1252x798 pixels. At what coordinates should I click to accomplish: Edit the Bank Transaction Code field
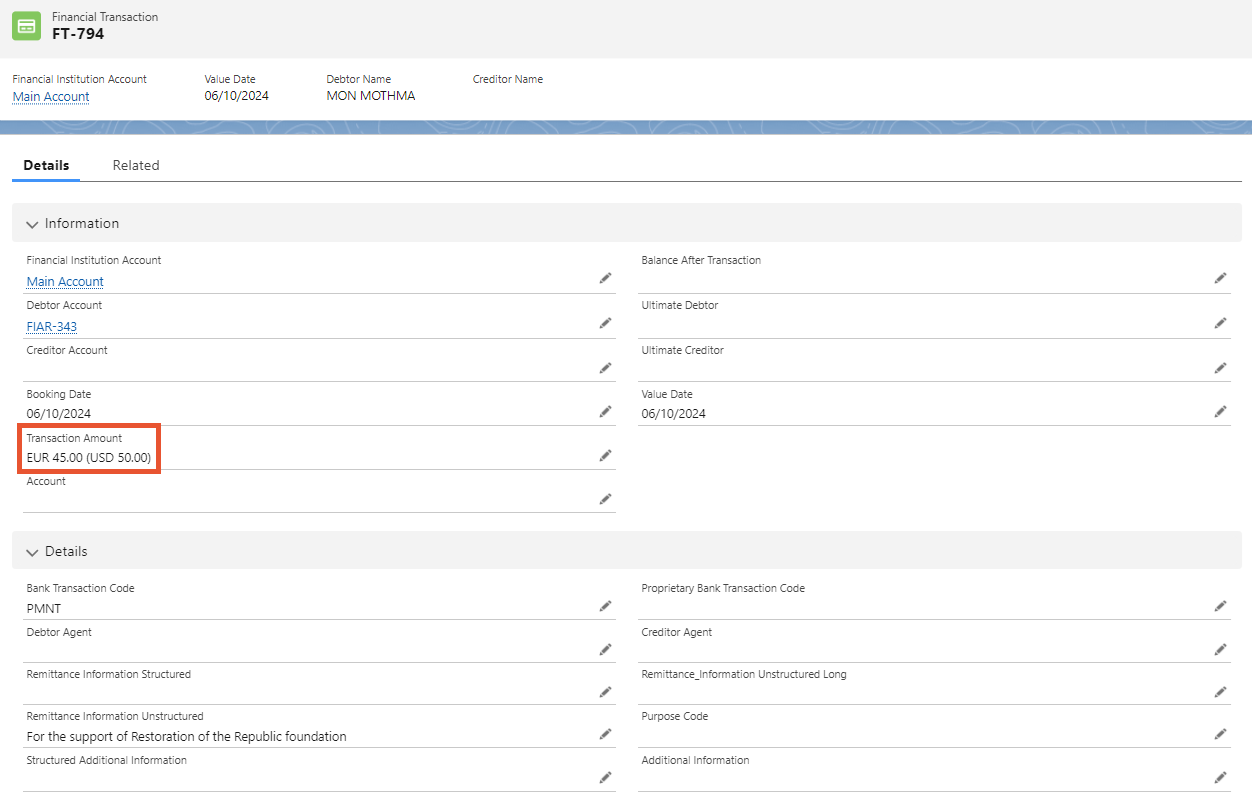point(605,606)
